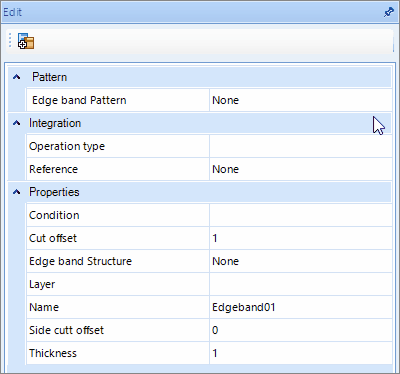Select the Layer property label
The height and width of the screenshot is (374, 400).
[x=42, y=285]
